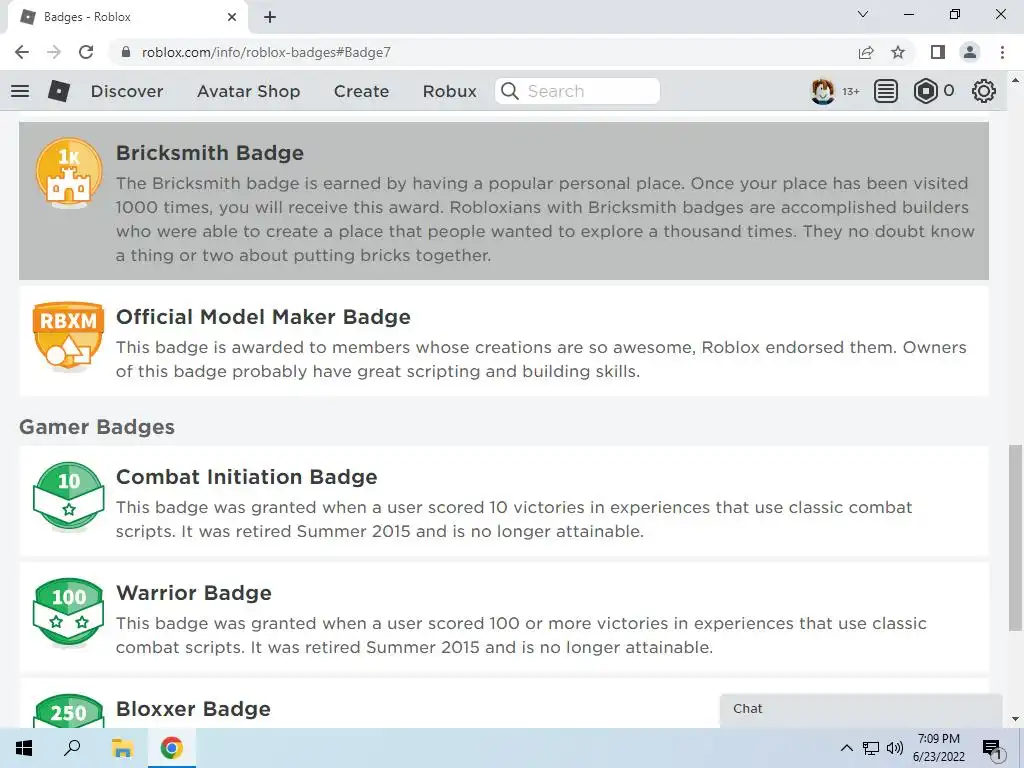Open a new Chrome tab
Image resolution: width=1024 pixels, height=768 pixels.
[x=270, y=17]
